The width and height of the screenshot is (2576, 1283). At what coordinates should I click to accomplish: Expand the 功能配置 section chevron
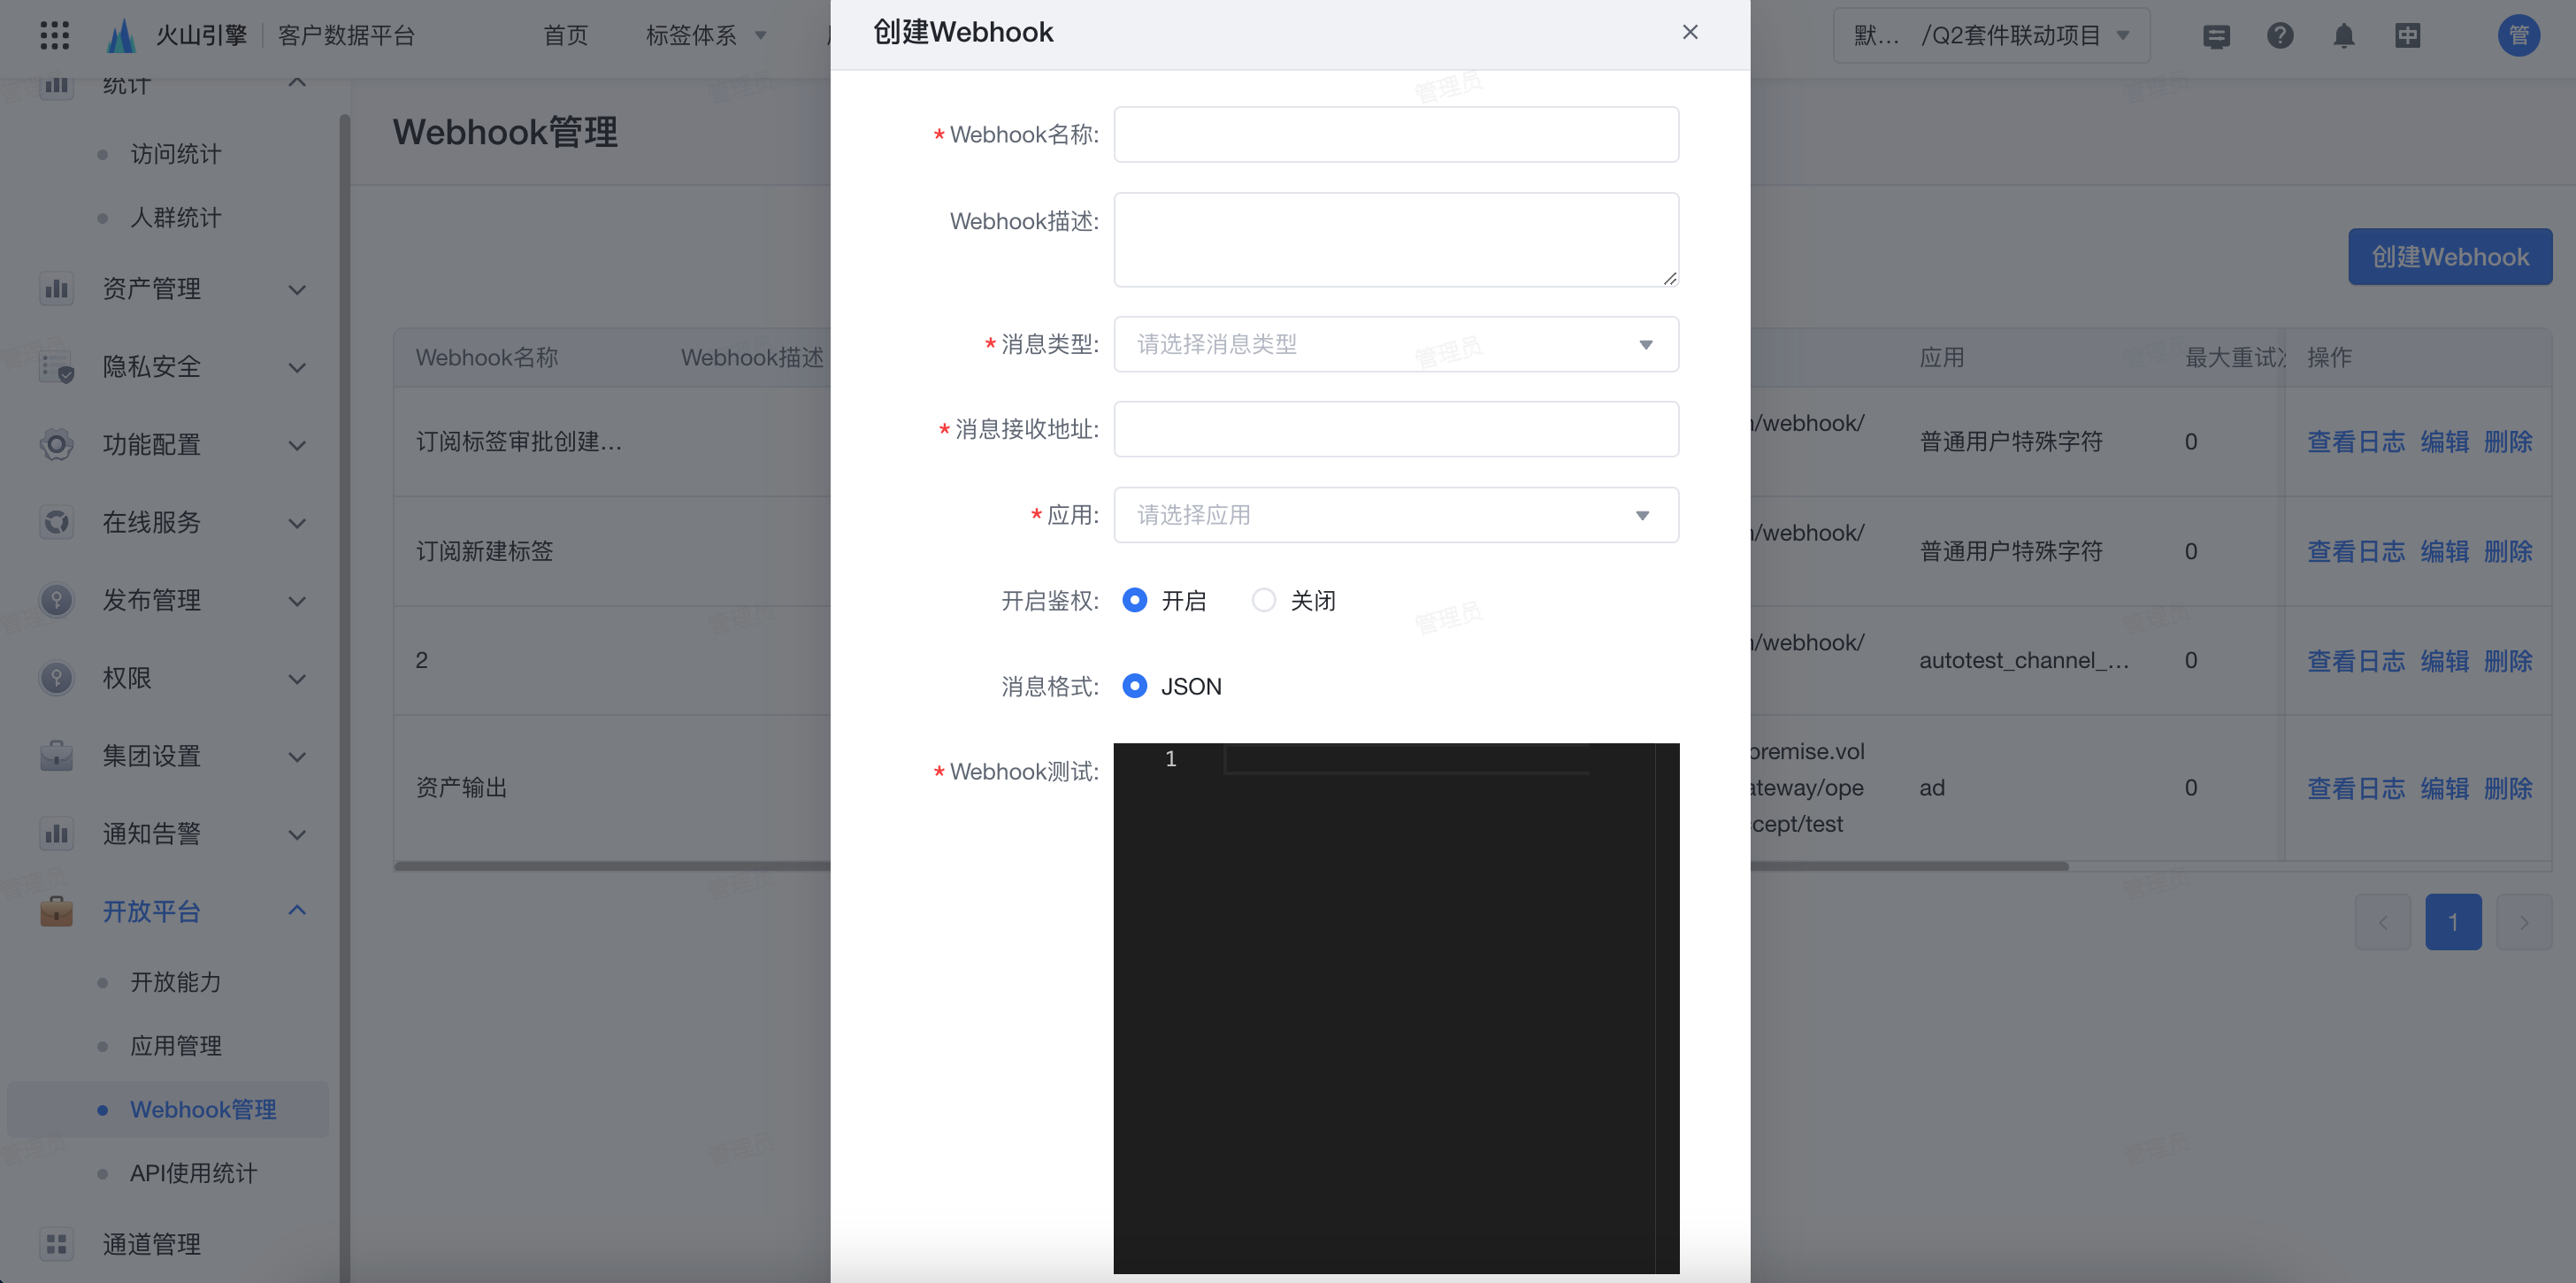(x=297, y=444)
